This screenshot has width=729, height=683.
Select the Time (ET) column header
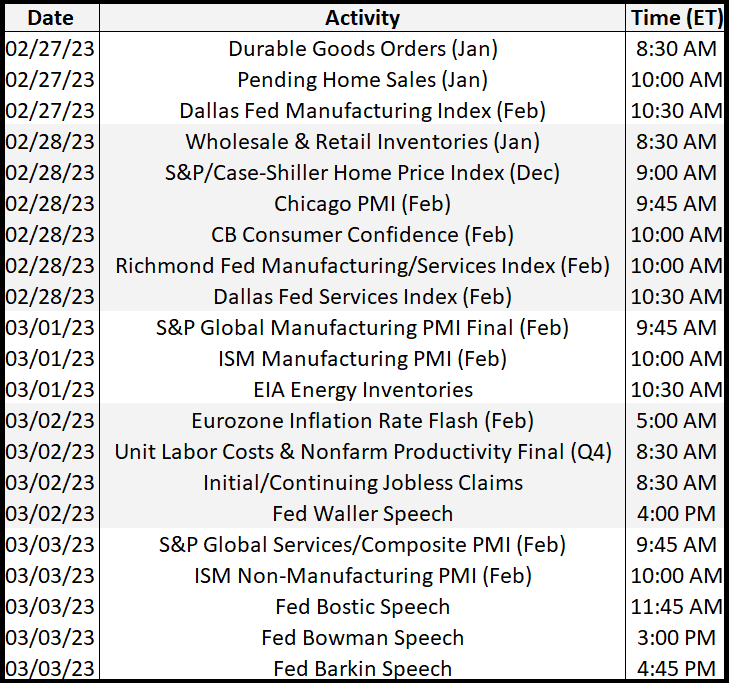676,18
